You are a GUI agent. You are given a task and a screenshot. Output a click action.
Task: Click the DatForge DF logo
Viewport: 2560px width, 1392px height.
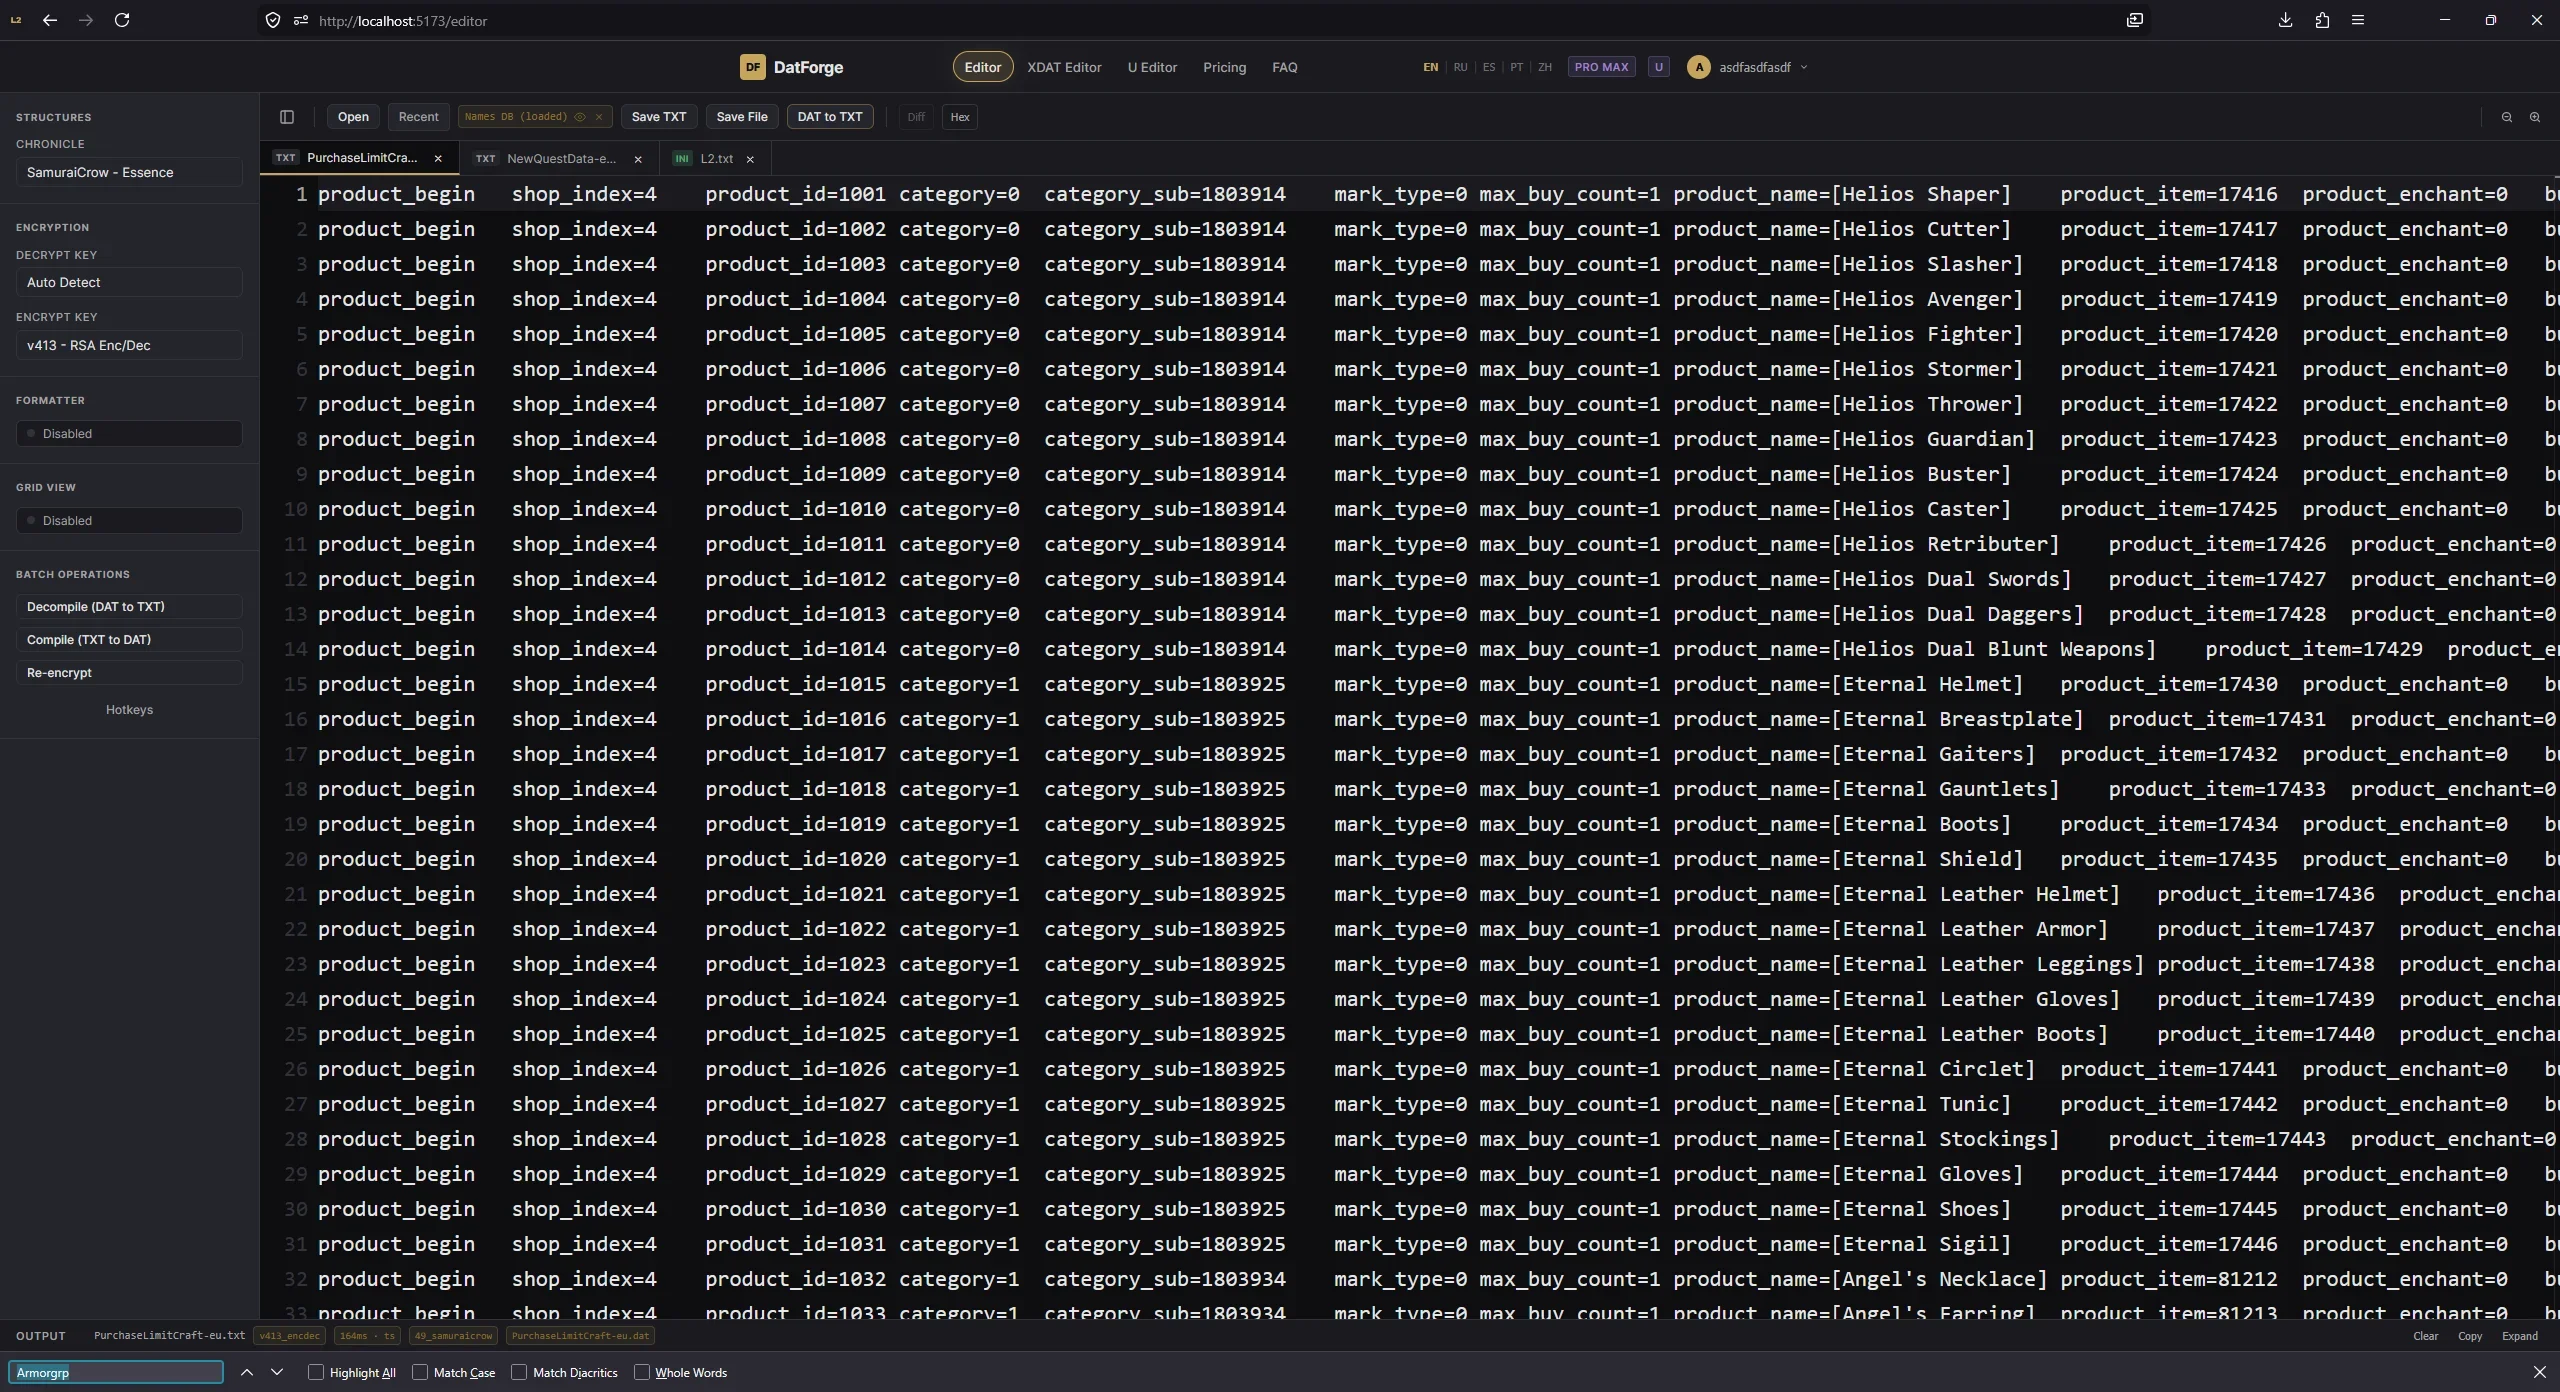[x=752, y=67]
